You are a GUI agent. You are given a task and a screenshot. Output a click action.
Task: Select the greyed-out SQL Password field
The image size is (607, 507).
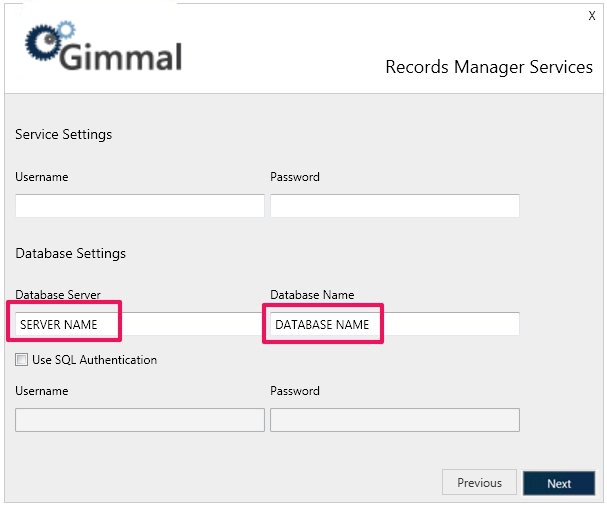(394, 420)
